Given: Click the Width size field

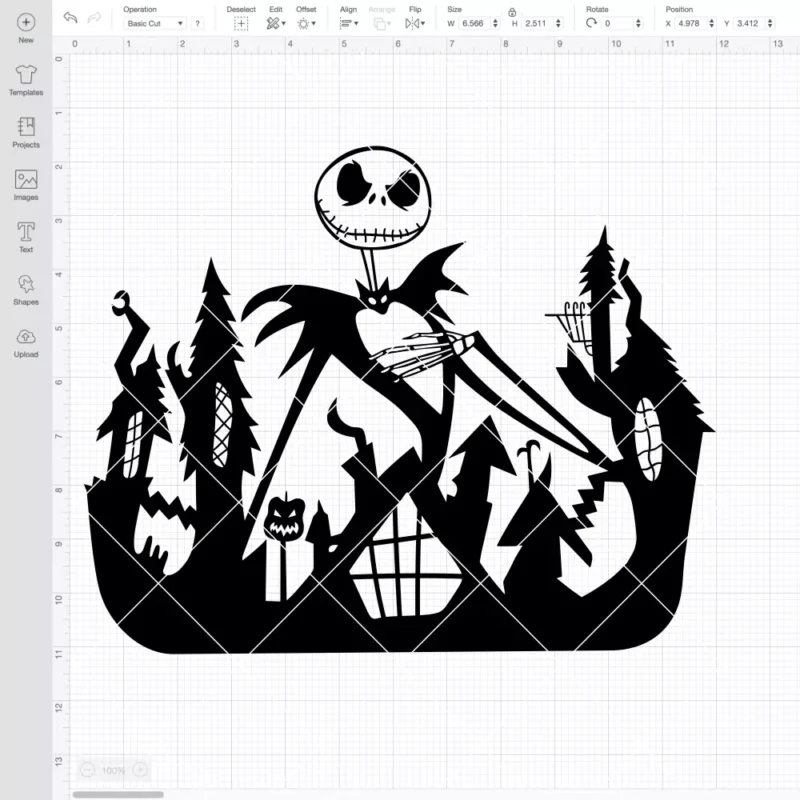Looking at the screenshot, I should pos(474,23).
